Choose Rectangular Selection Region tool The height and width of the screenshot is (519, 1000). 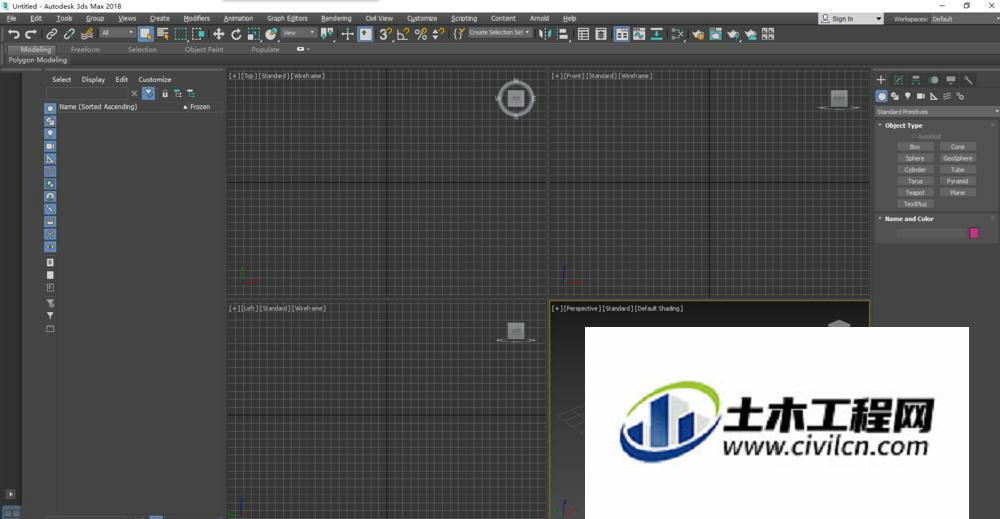[x=180, y=34]
